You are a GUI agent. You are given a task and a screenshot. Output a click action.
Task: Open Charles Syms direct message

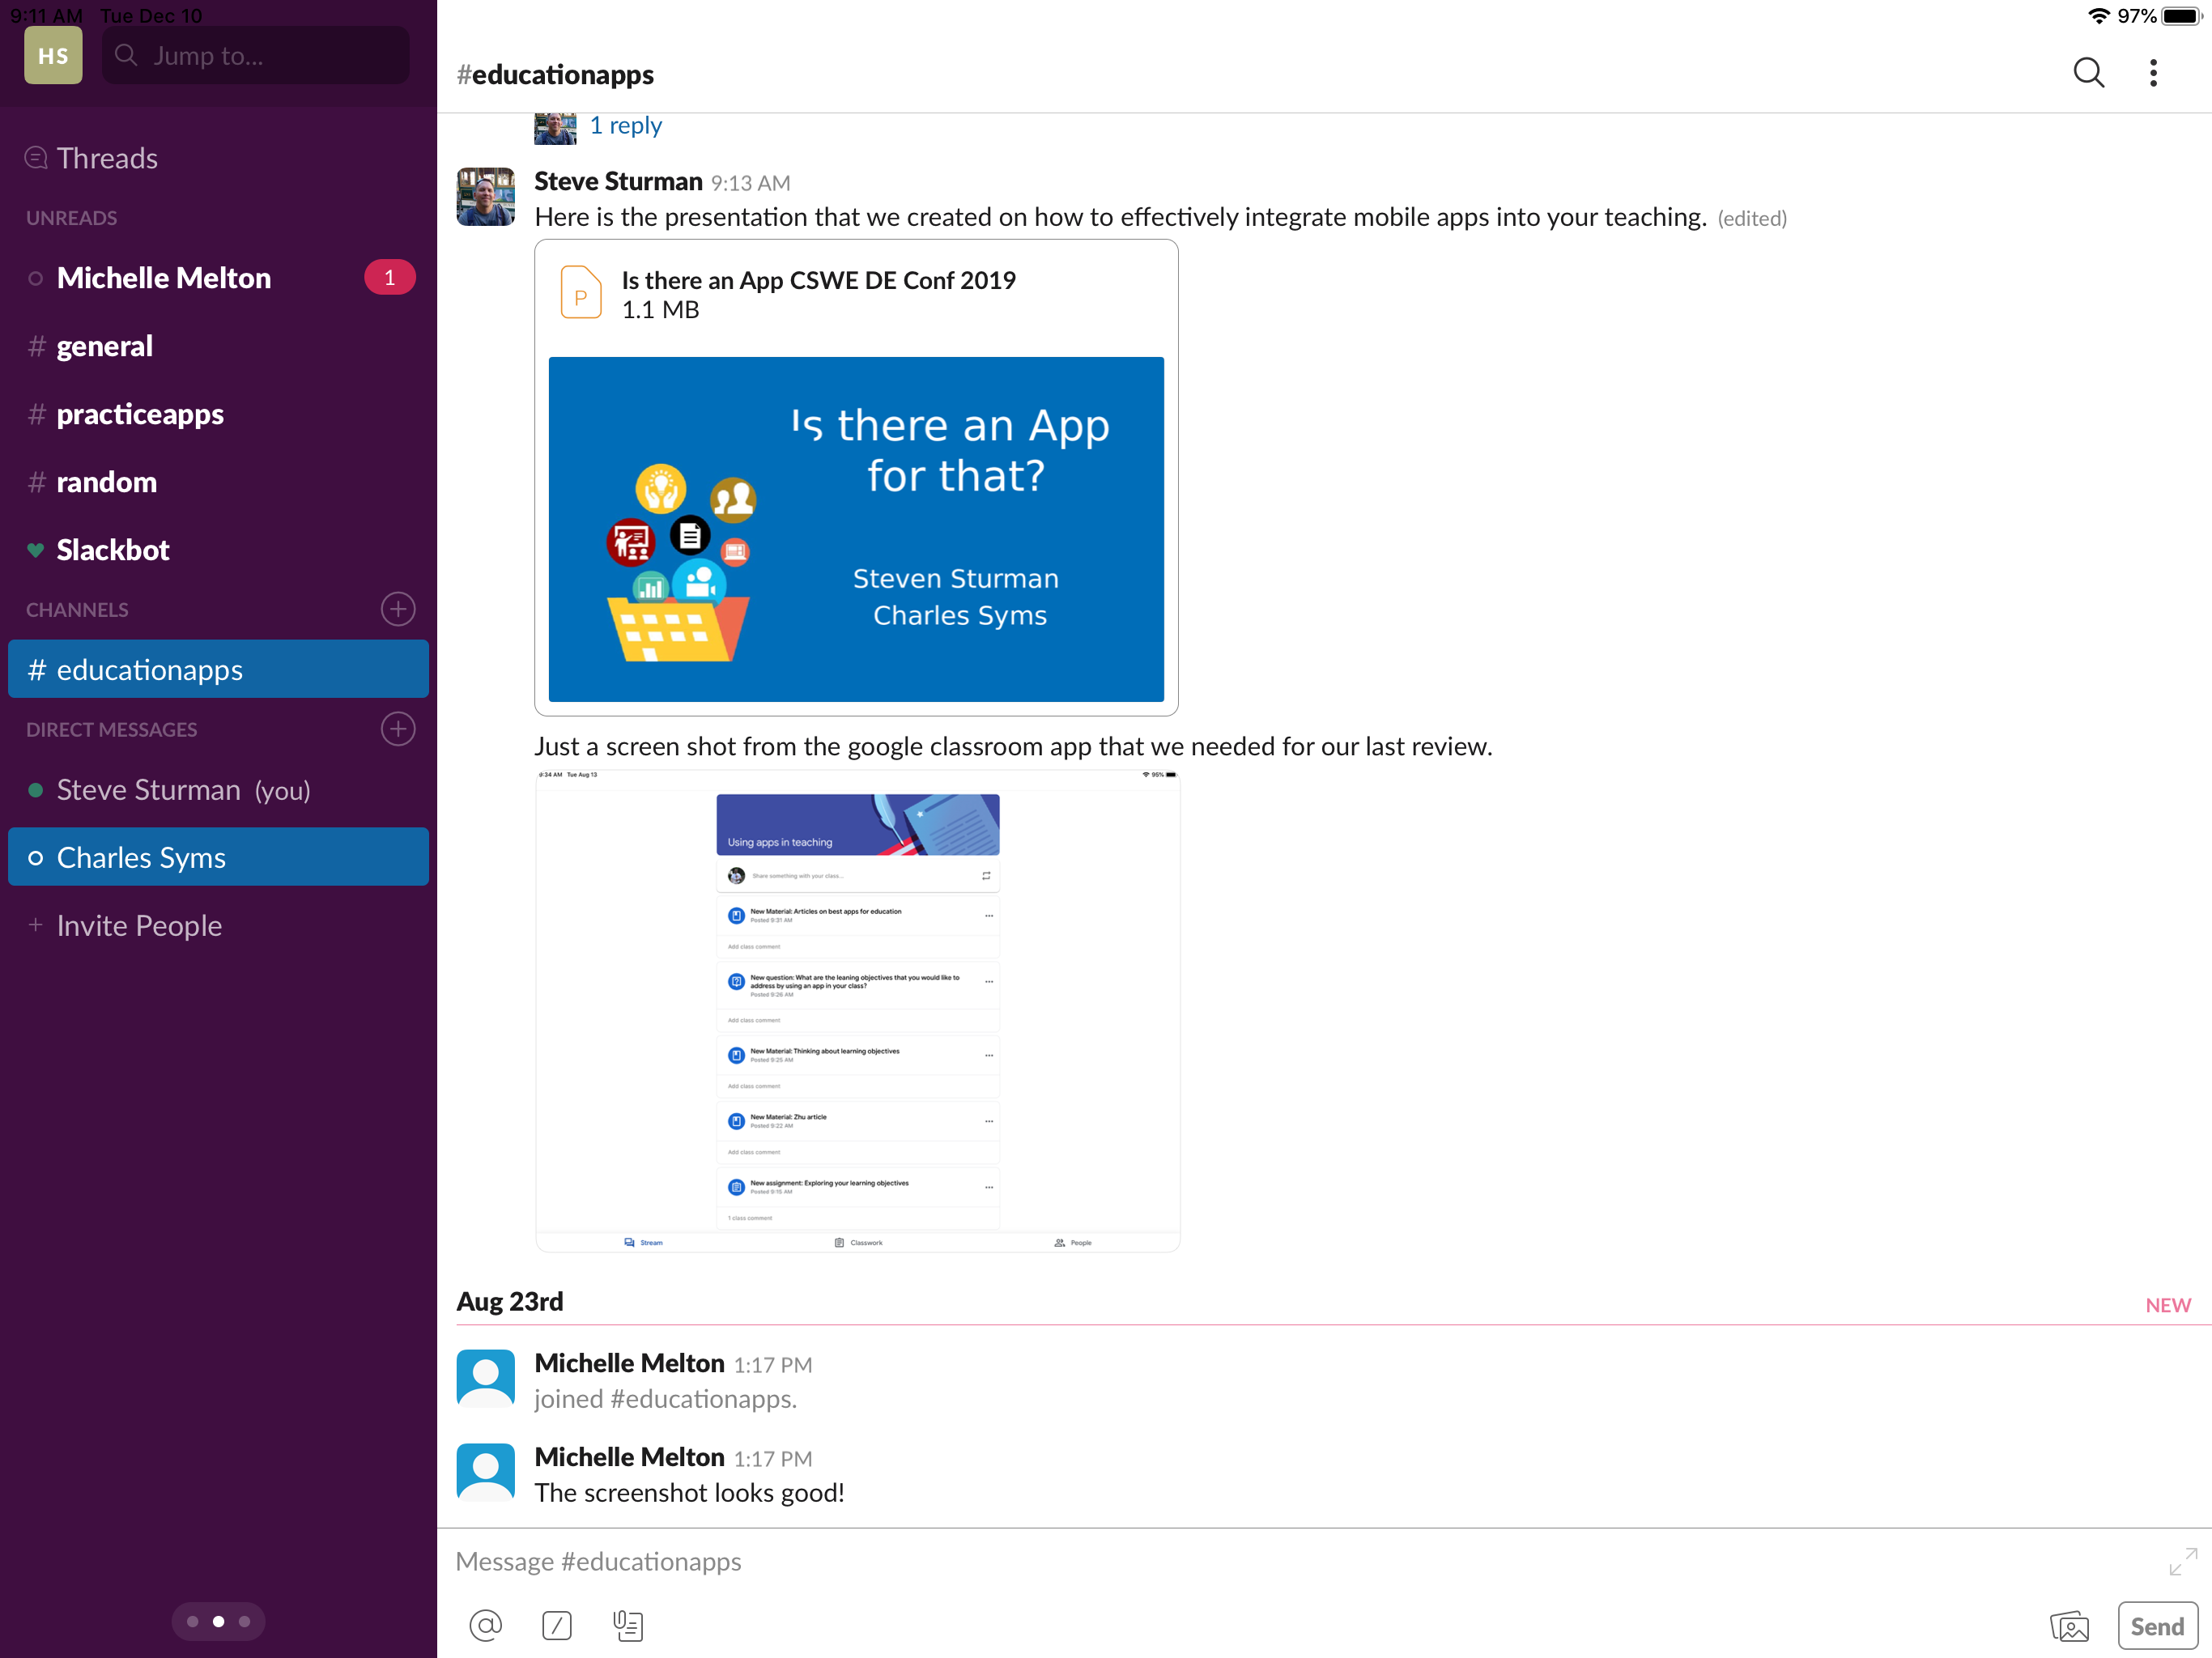tap(141, 857)
